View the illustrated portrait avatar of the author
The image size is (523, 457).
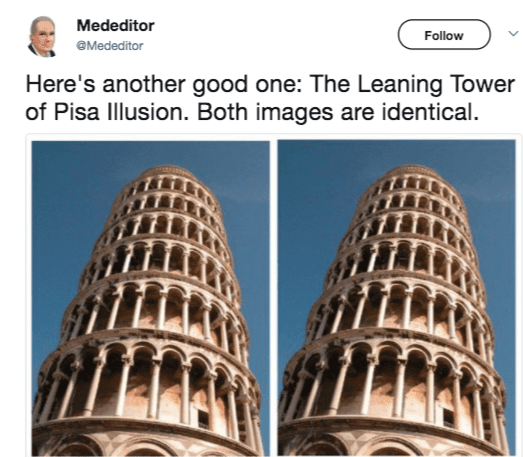[42, 36]
